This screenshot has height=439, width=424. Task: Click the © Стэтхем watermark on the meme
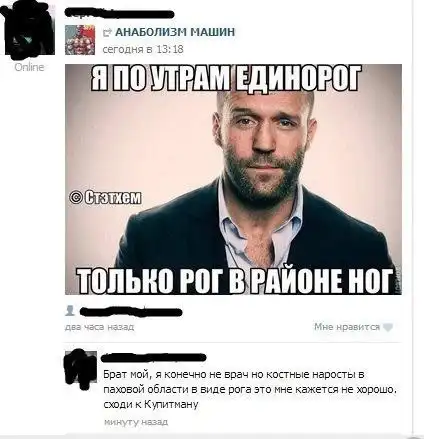click(x=105, y=197)
